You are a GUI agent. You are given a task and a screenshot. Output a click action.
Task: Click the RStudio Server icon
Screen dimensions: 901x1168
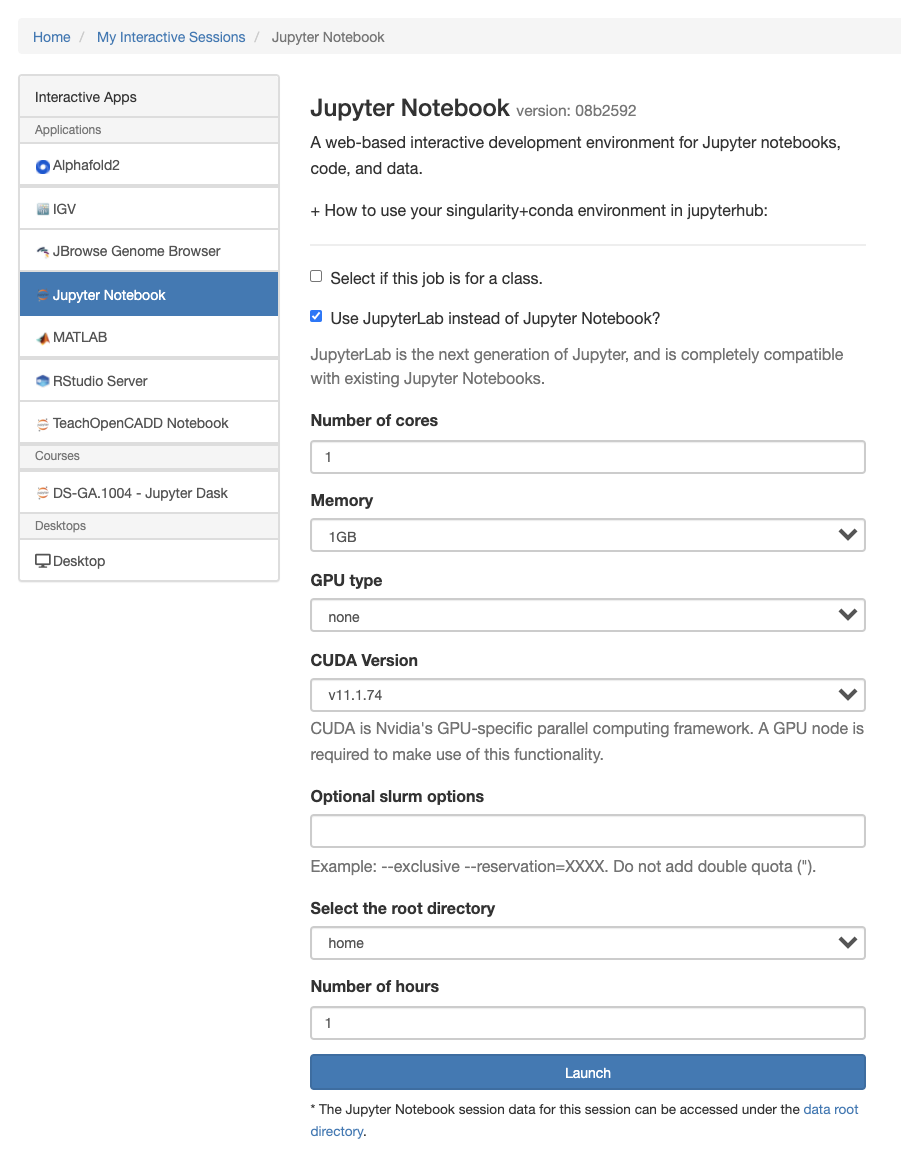tap(43, 381)
